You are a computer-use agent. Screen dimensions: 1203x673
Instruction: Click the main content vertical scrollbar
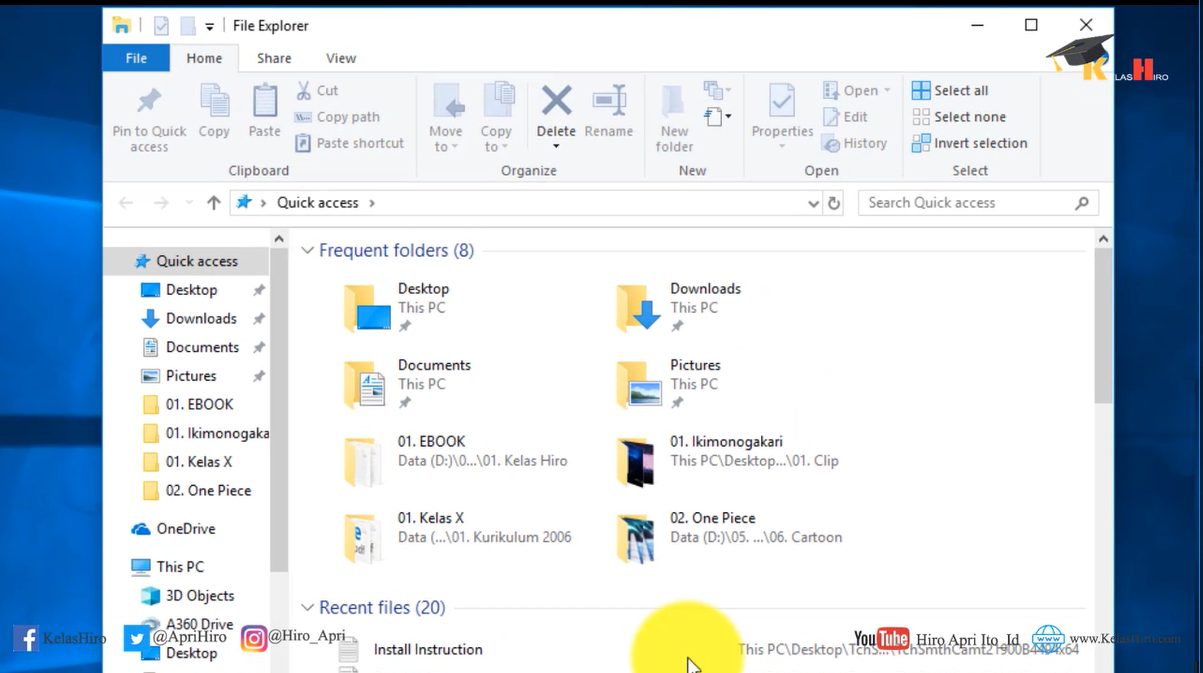[1103, 325]
